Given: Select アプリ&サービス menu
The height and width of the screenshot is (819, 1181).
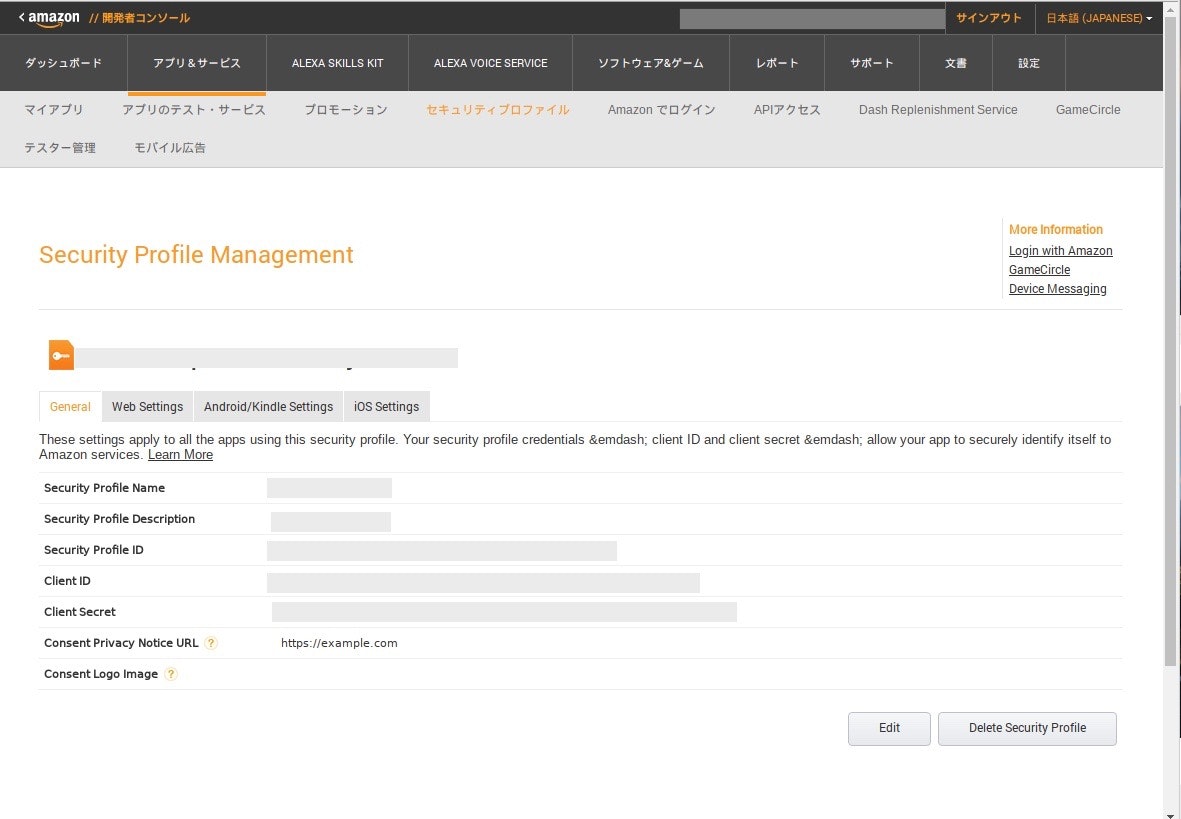Looking at the screenshot, I should (197, 63).
